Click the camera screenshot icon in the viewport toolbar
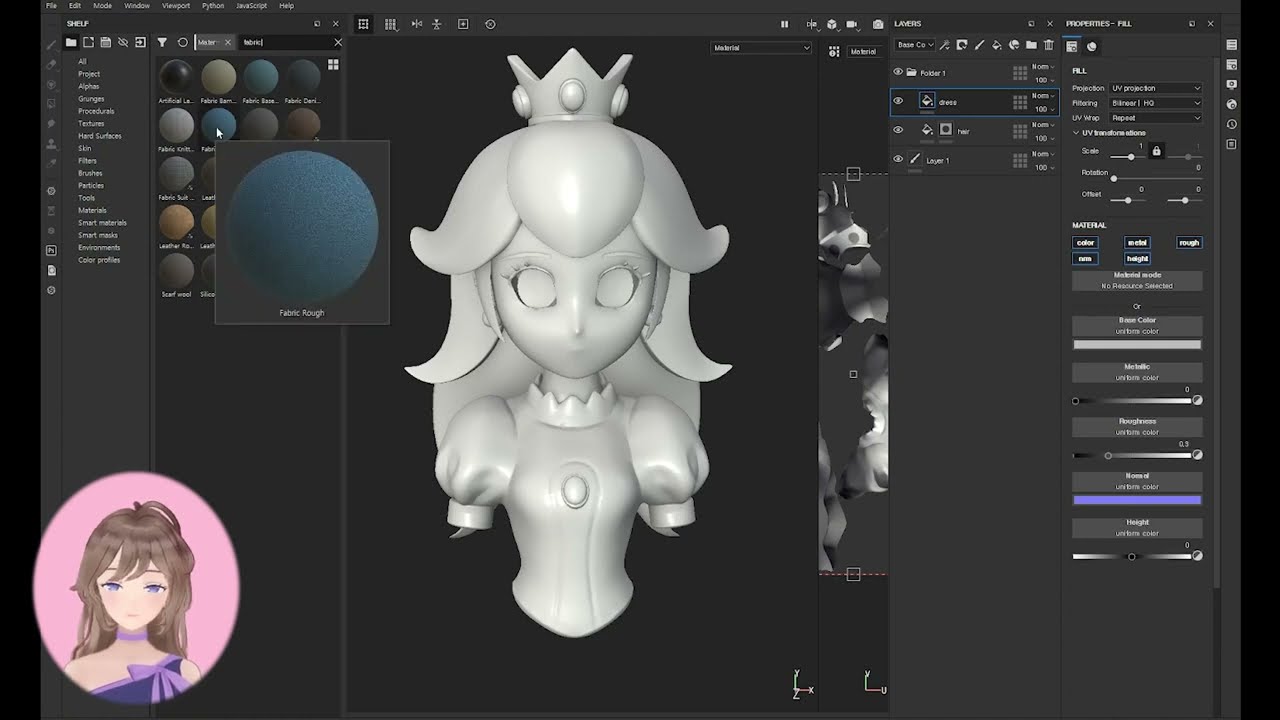 [878, 24]
